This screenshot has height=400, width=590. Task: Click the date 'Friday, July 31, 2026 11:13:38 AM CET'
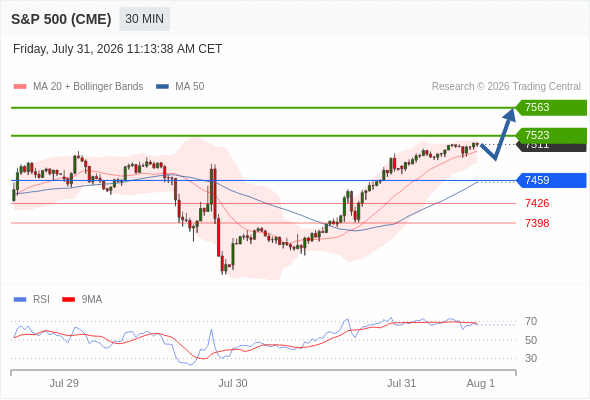coord(117,49)
